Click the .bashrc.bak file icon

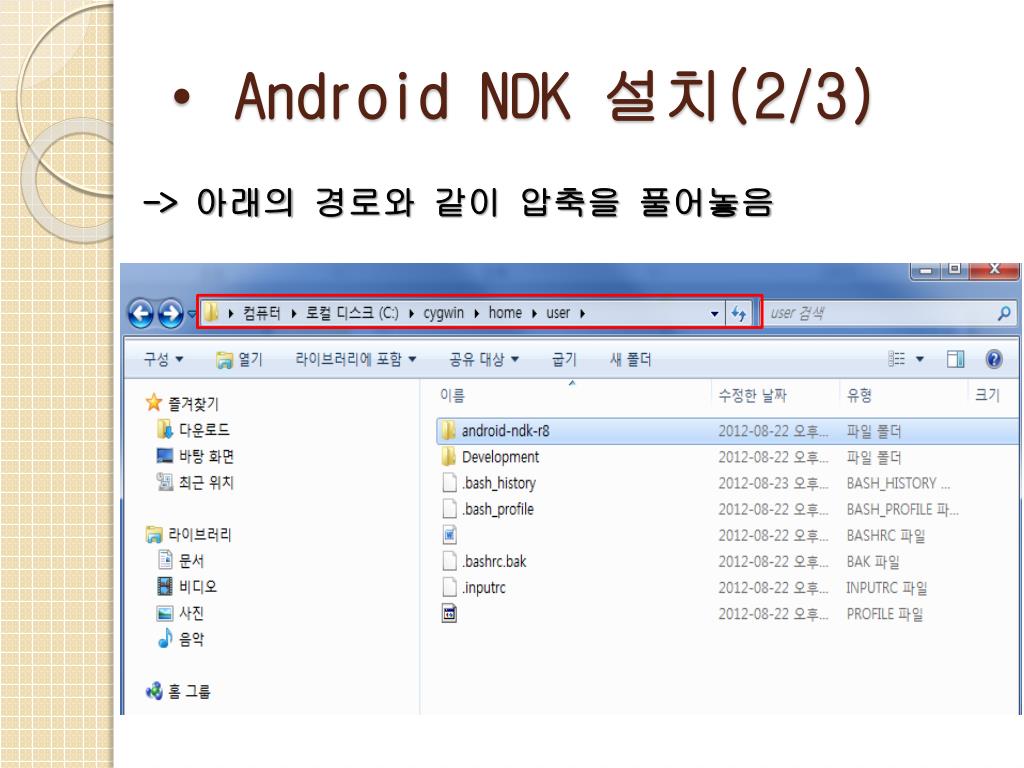click(449, 561)
